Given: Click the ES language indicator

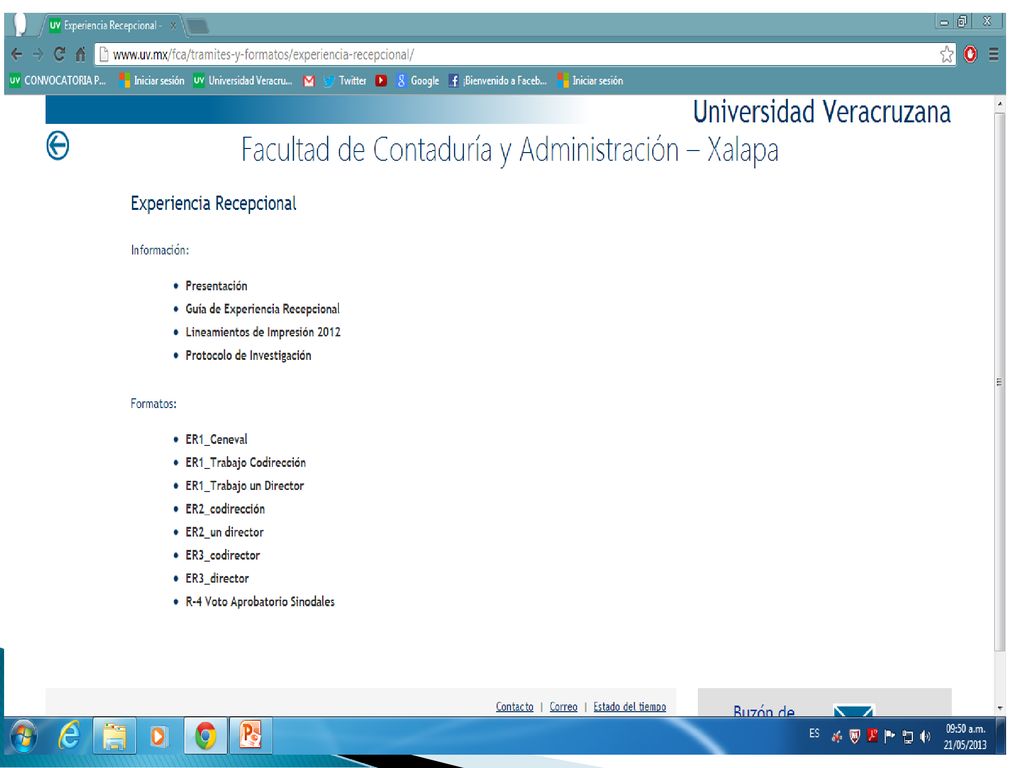Looking at the screenshot, I should (x=814, y=733).
